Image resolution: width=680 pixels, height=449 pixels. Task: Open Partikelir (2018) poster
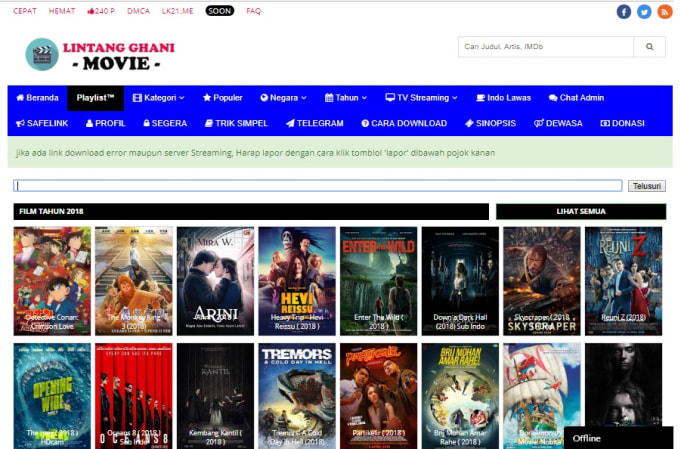pyautogui.click(x=379, y=396)
